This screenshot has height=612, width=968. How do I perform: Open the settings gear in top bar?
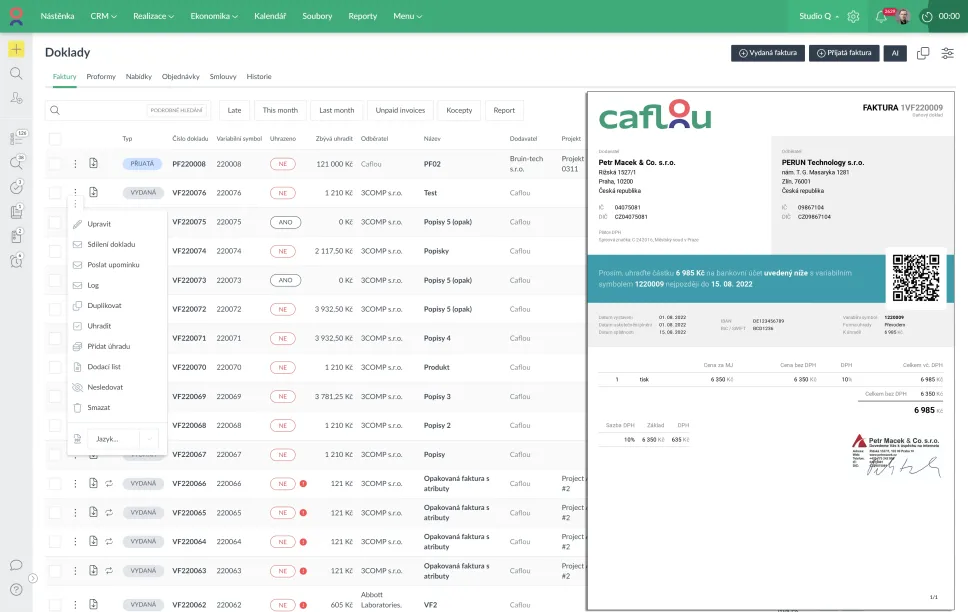tap(853, 16)
